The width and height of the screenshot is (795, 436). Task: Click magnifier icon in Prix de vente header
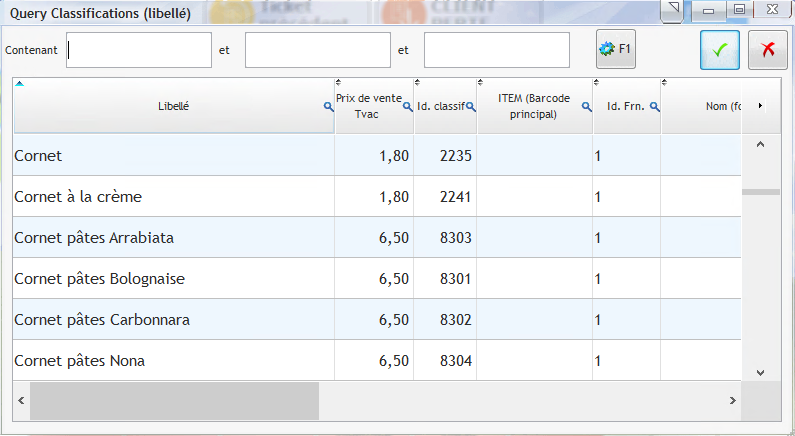coord(407,106)
